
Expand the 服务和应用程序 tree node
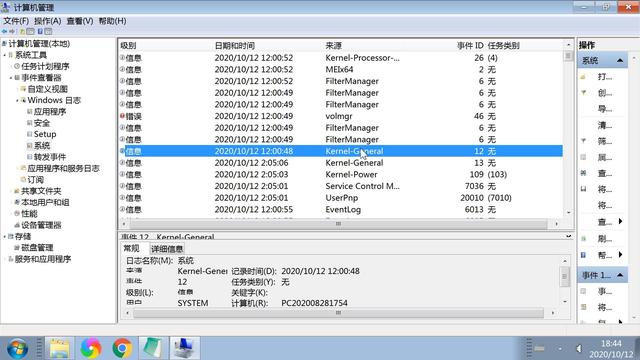click(x=4, y=259)
